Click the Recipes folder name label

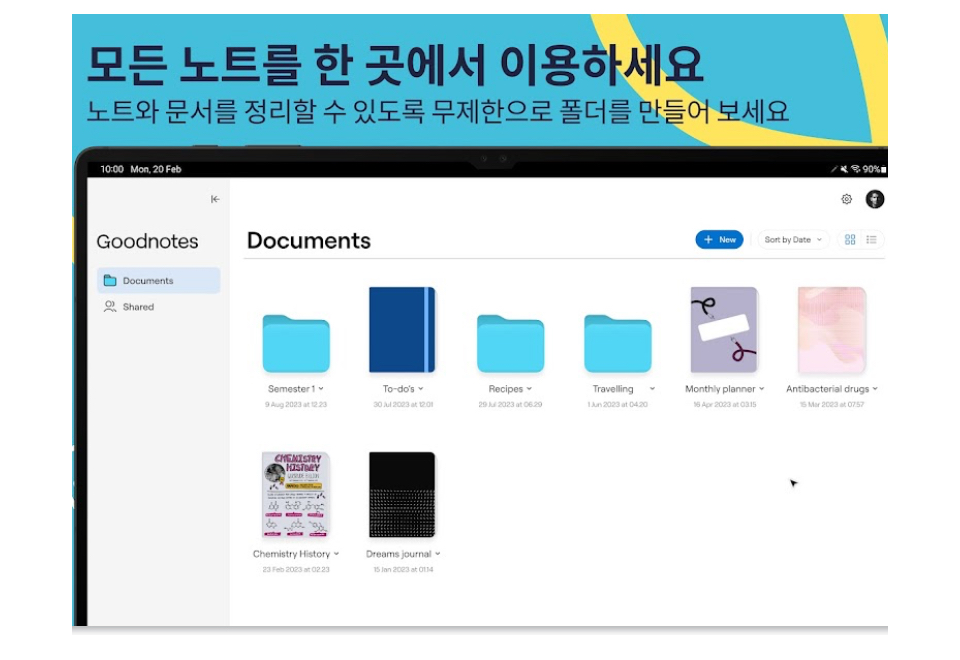[x=506, y=389]
